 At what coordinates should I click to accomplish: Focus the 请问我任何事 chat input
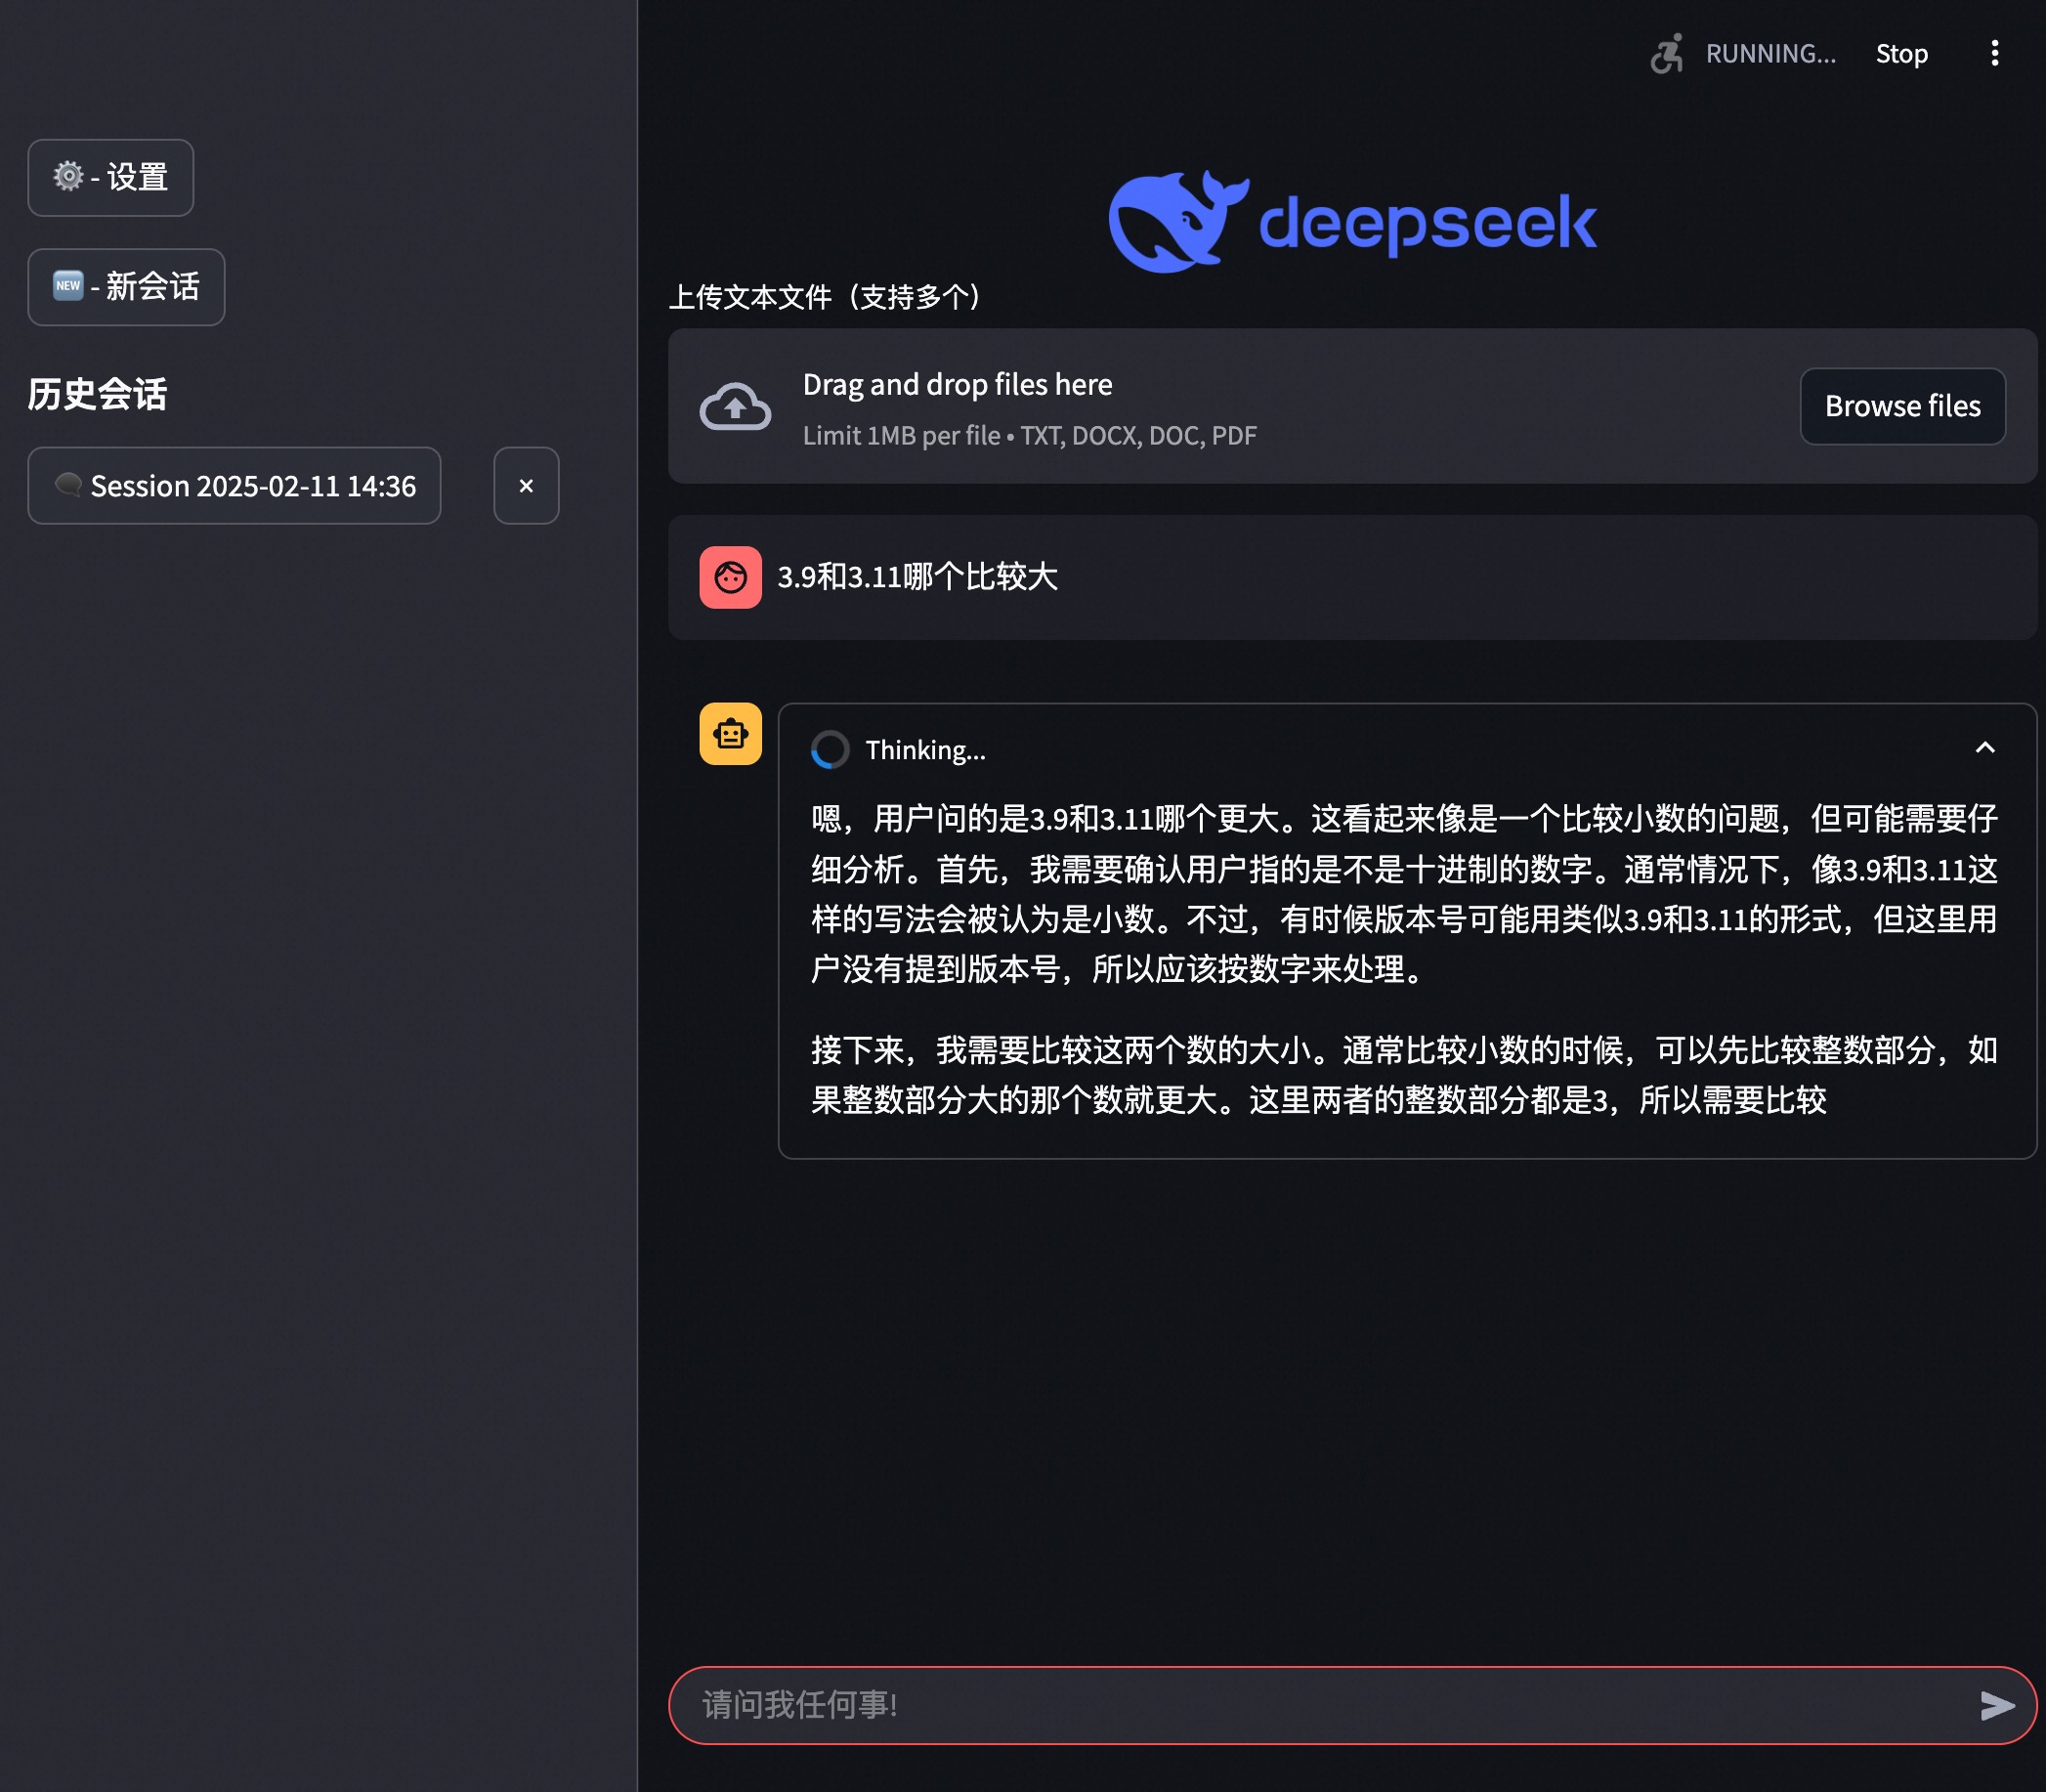pos(1320,1705)
